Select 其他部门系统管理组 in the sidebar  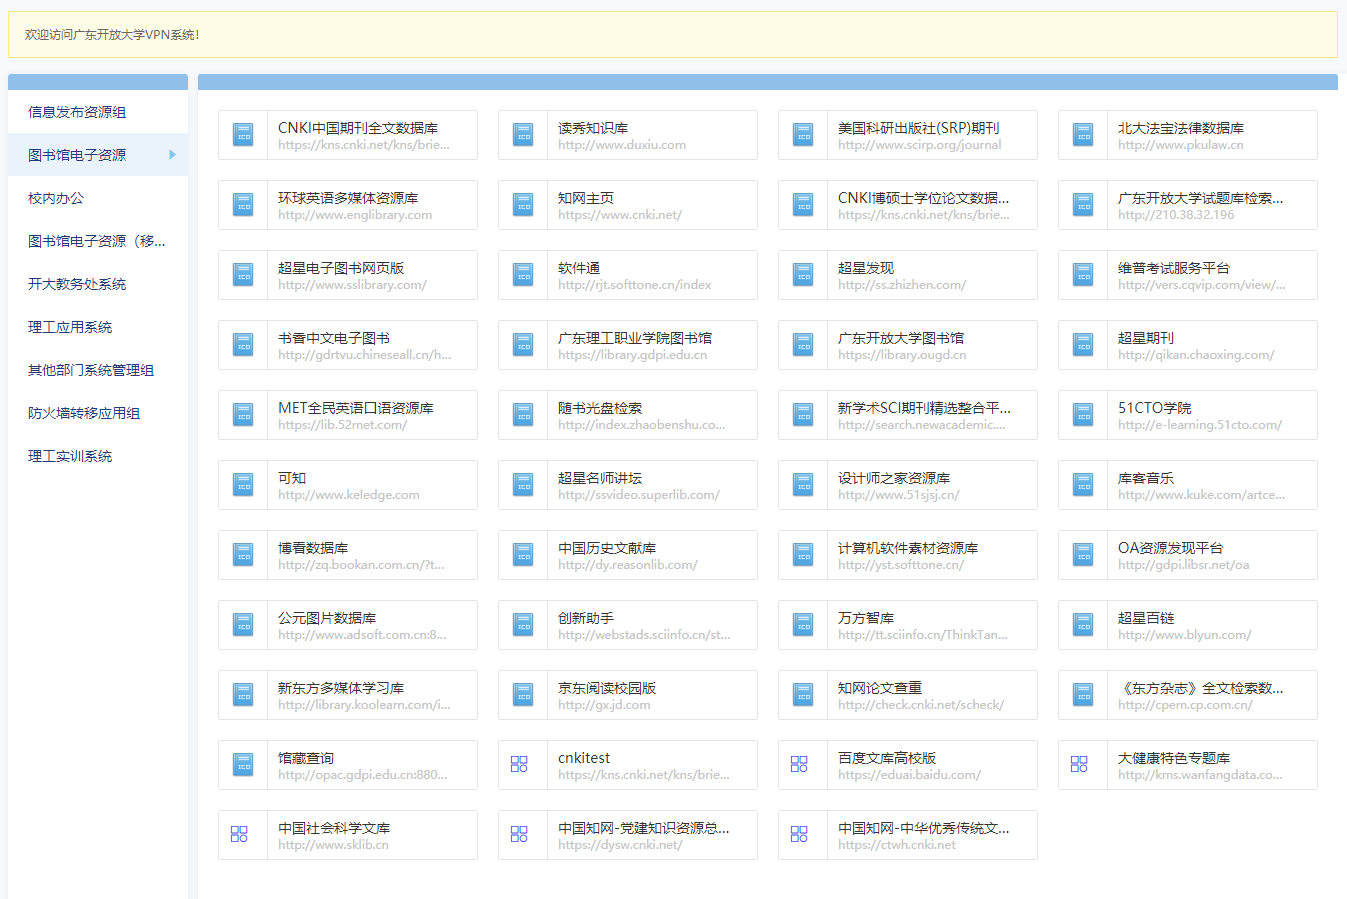pyautogui.click(x=98, y=370)
